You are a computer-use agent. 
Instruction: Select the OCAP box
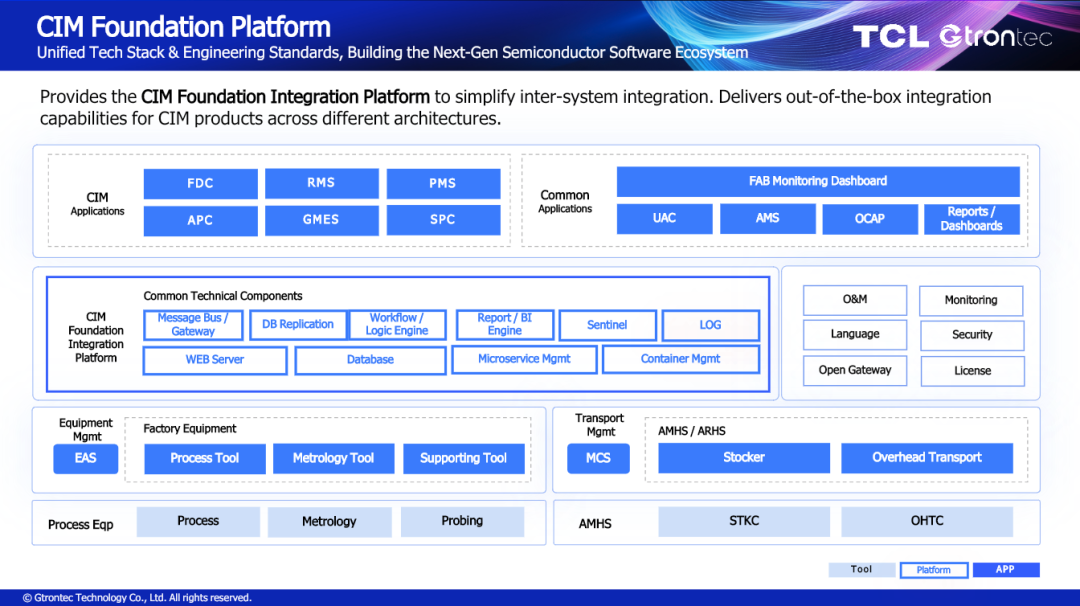point(870,218)
